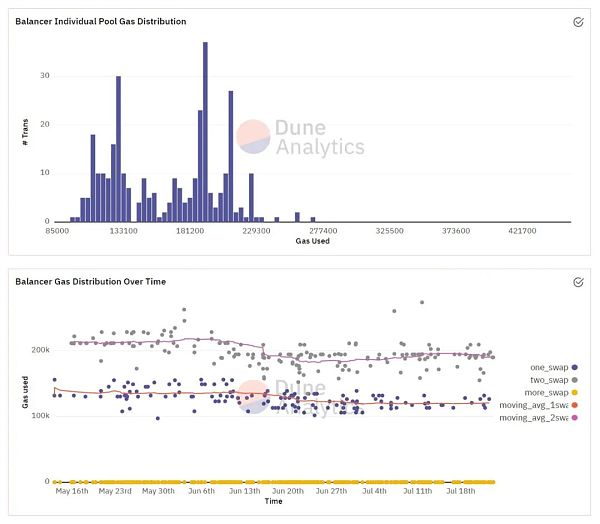Image resolution: width=600 pixels, height=524 pixels.
Task: Click the tallest histogram bar near 181200 gas
Action: pos(205,130)
